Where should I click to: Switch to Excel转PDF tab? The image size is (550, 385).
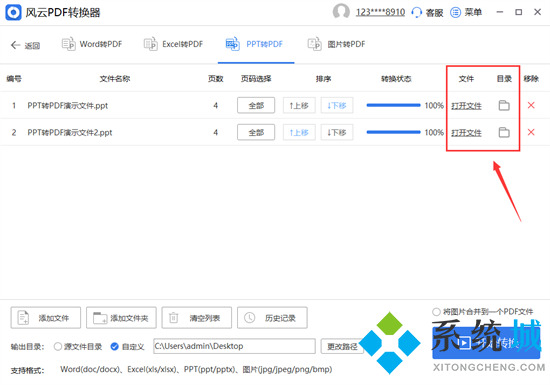[173, 44]
